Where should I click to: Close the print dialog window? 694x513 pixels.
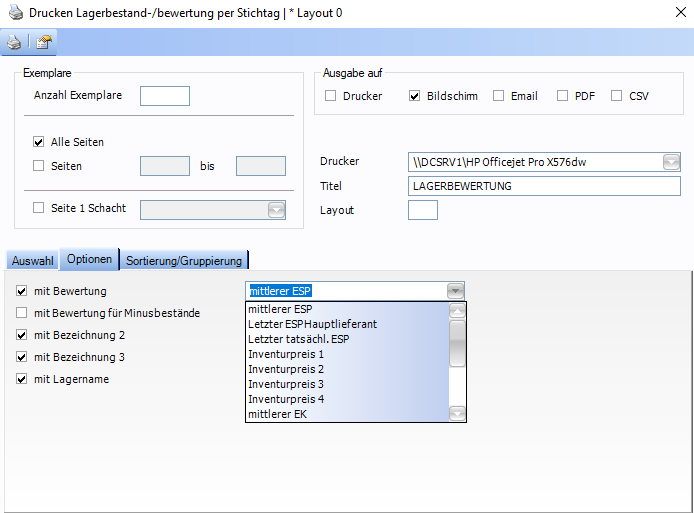click(669, 13)
